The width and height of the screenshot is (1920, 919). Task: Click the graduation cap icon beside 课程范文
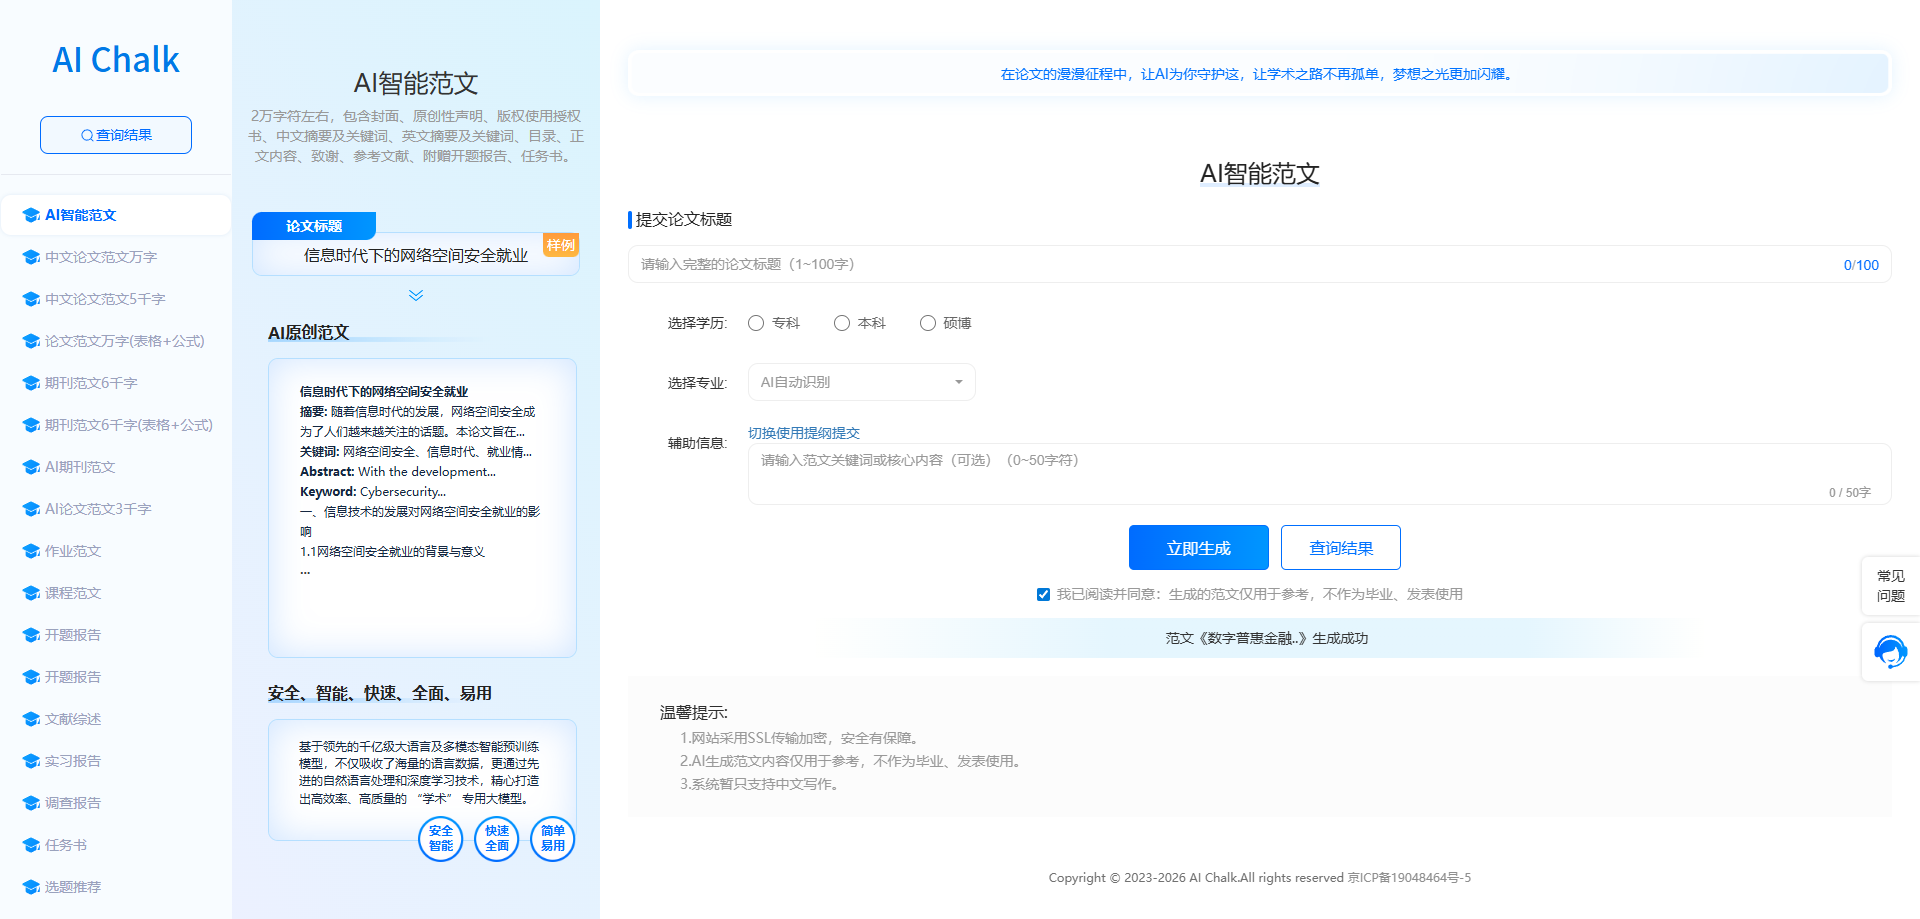31,593
